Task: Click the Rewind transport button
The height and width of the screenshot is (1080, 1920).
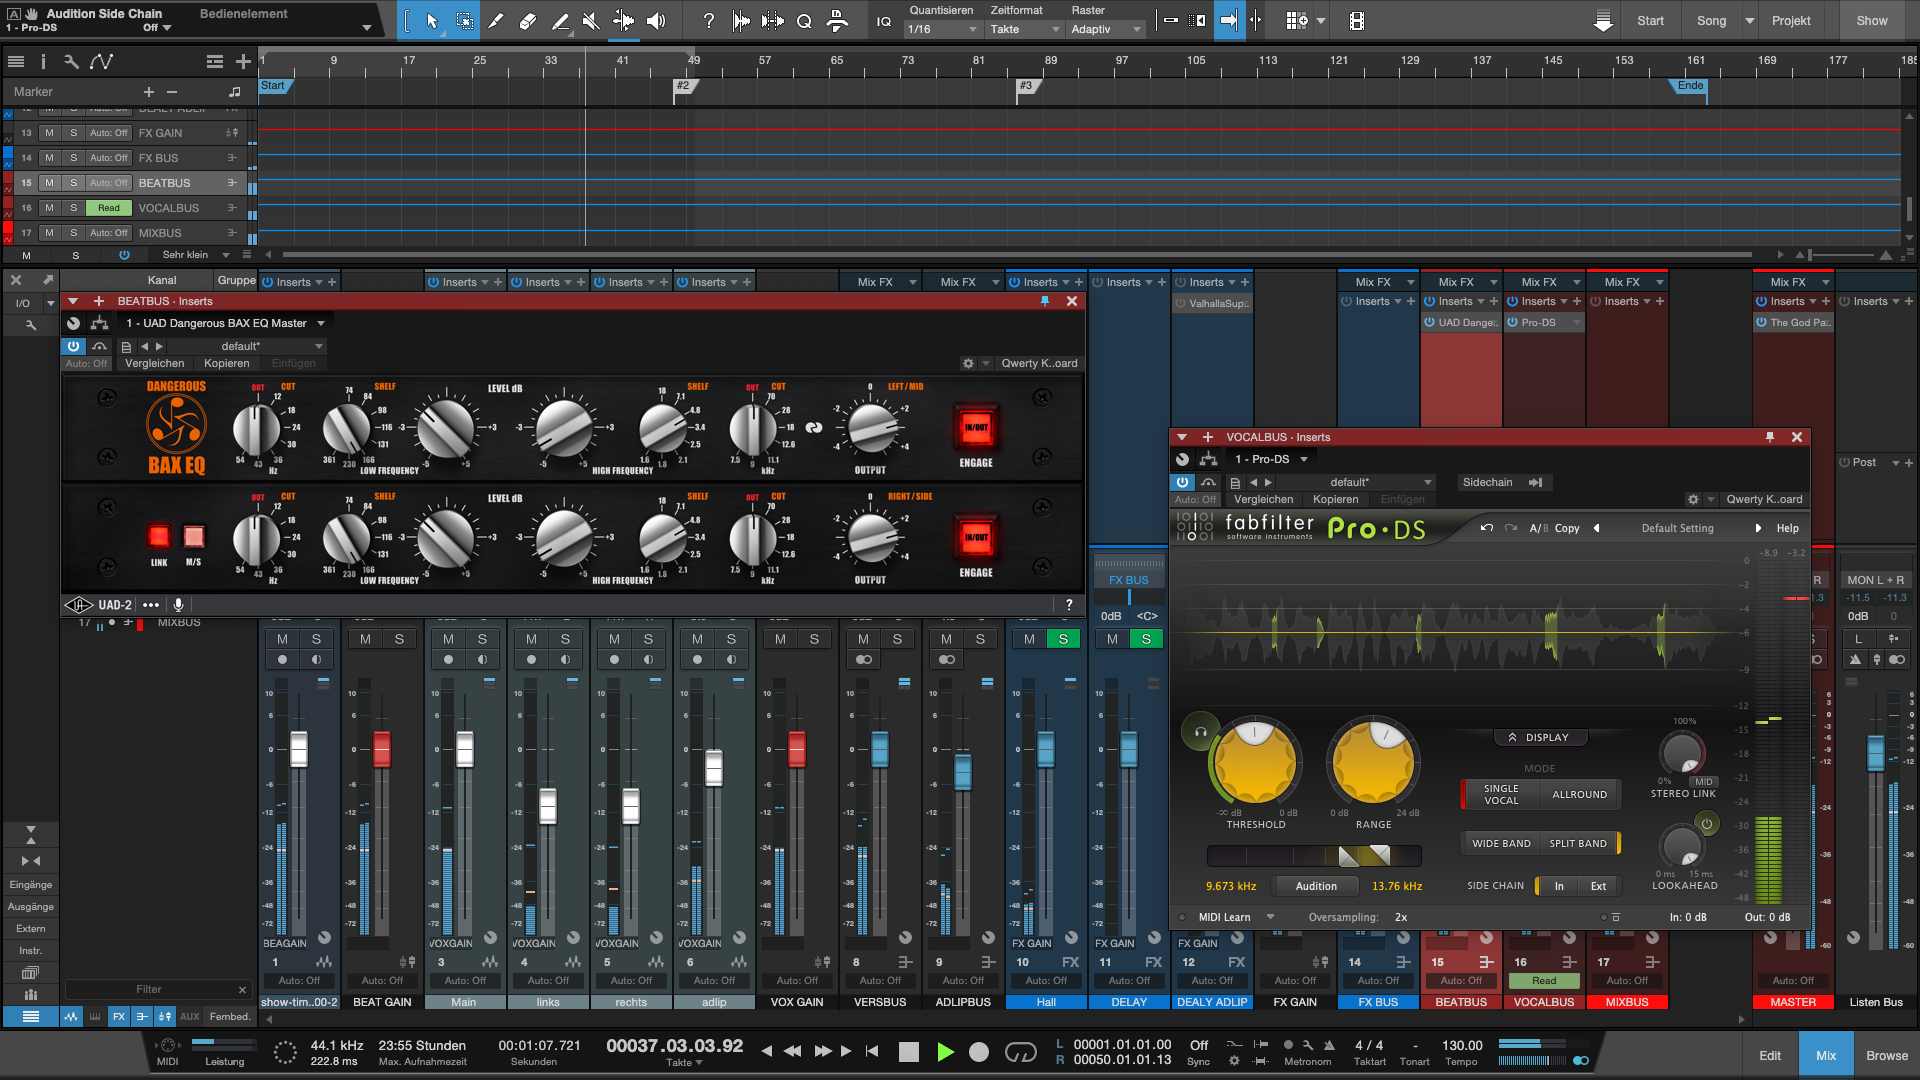Action: (x=793, y=1051)
